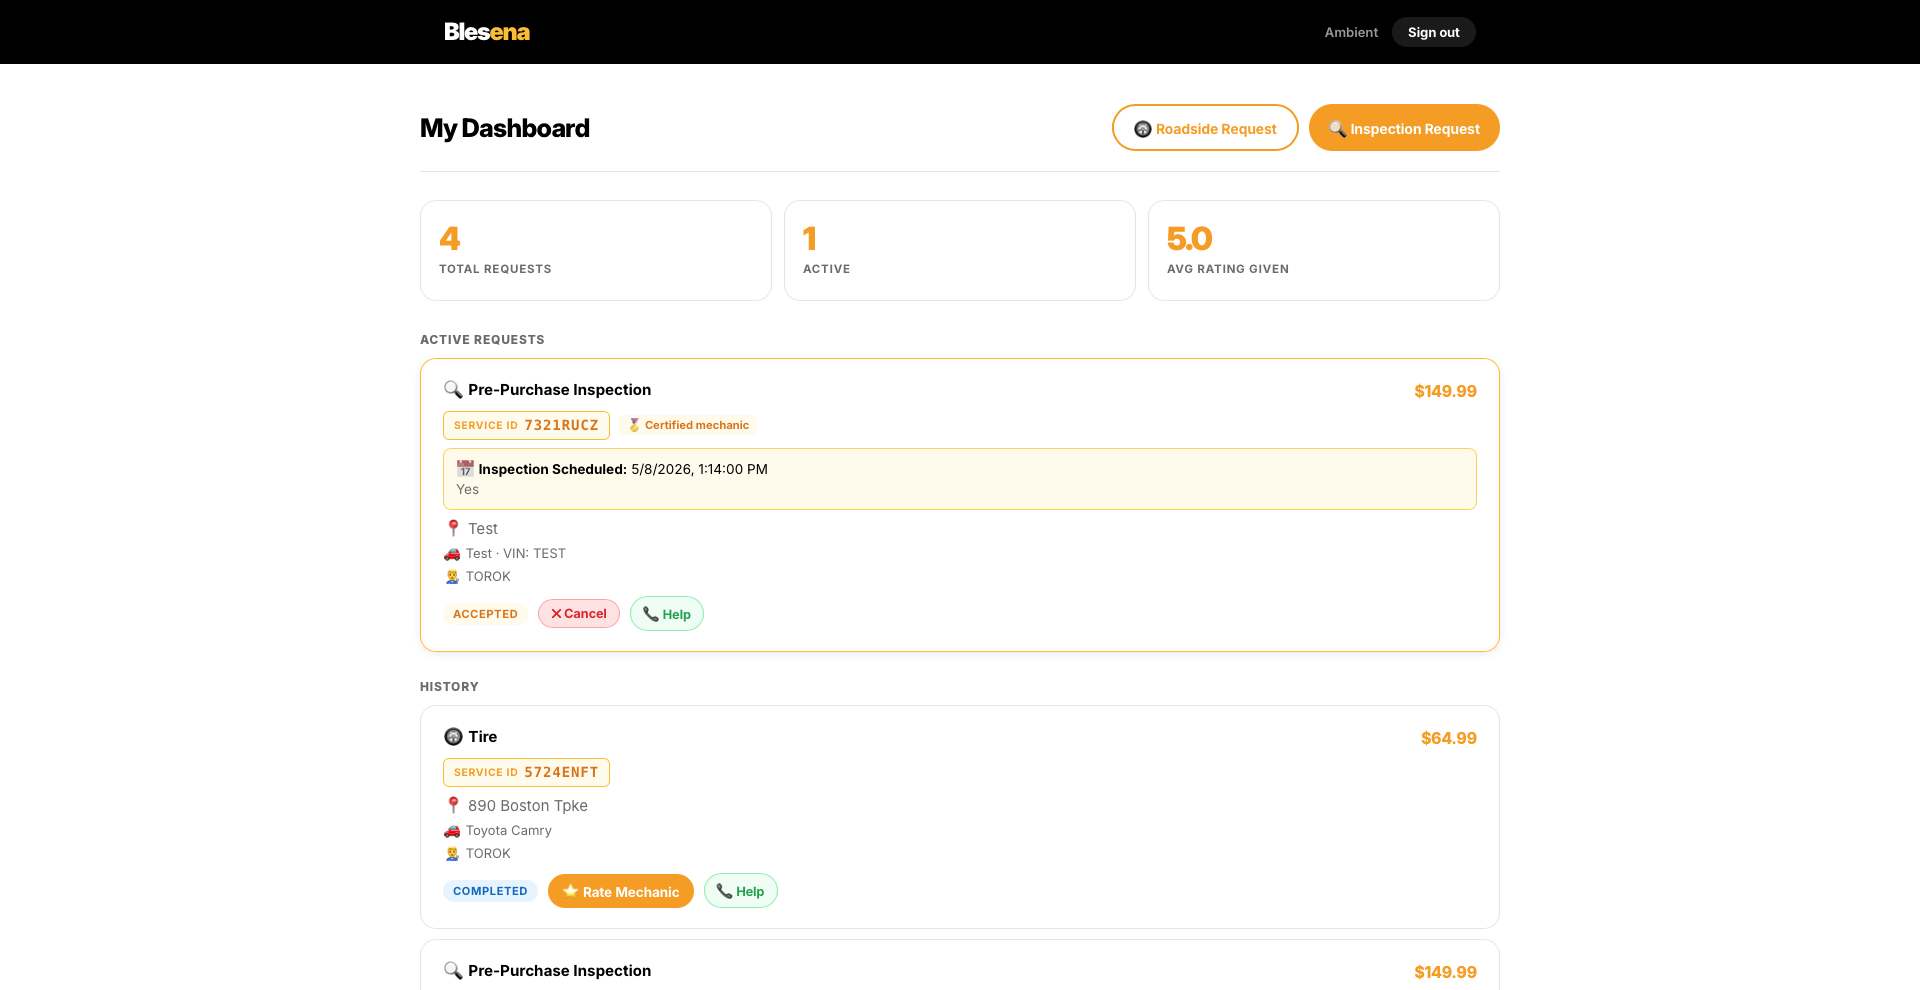
Task: Click the phone icon in the active request's Help button
Action: pyautogui.click(x=650, y=614)
